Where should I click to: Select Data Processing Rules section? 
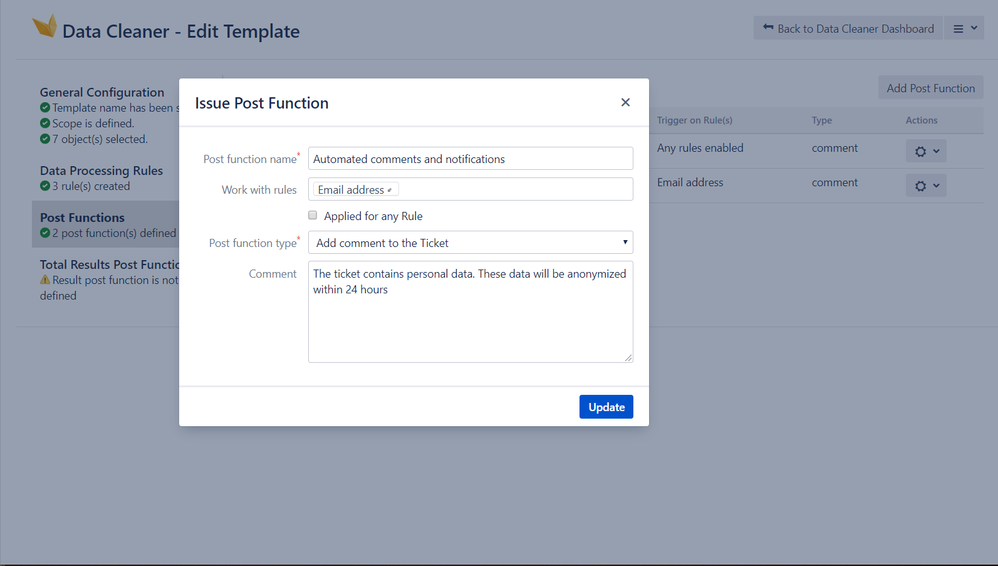point(101,171)
